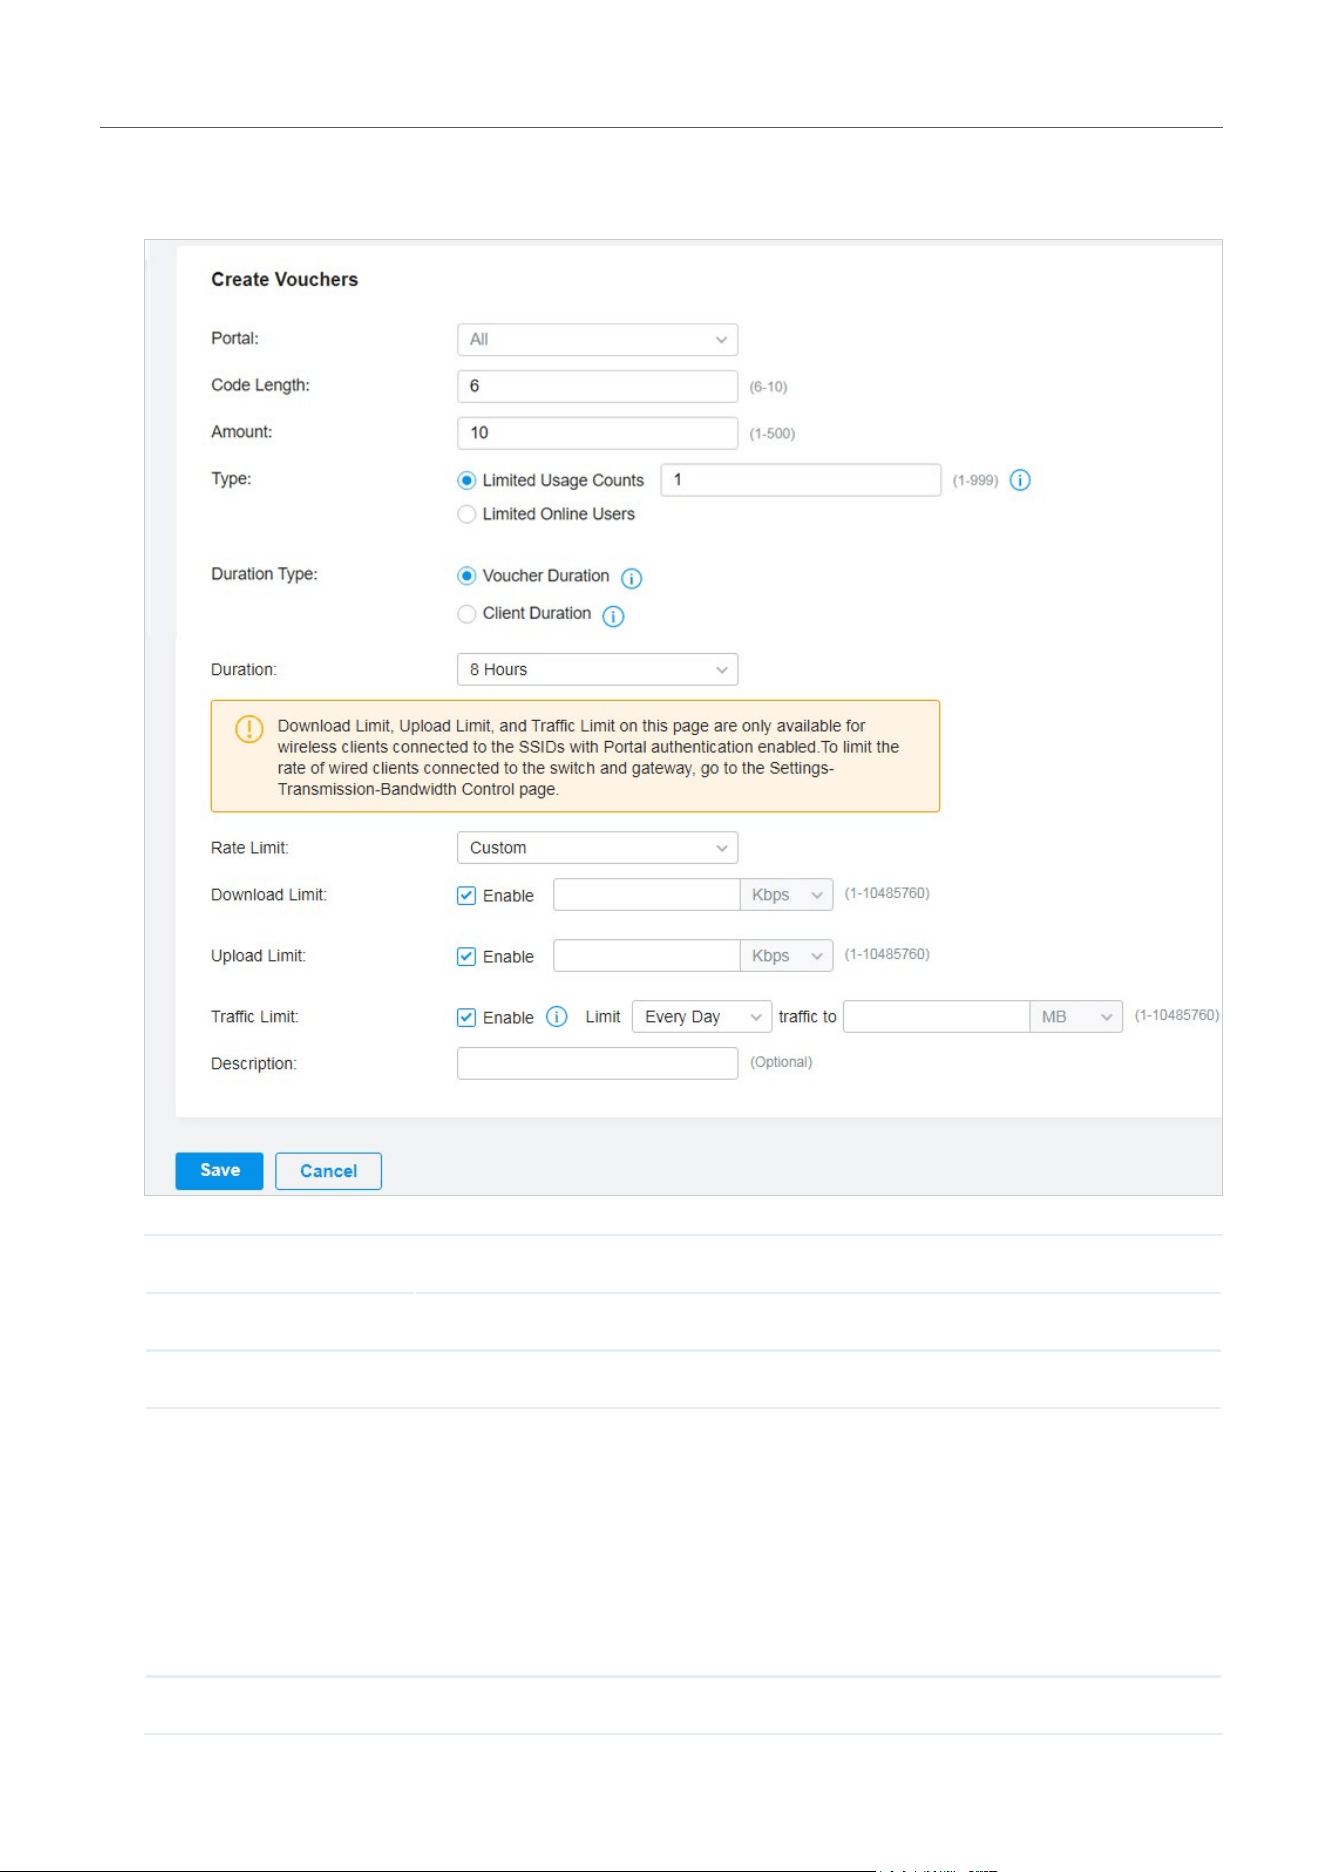
Task: Open the Rate Limit Custom dropdown
Action: (597, 847)
